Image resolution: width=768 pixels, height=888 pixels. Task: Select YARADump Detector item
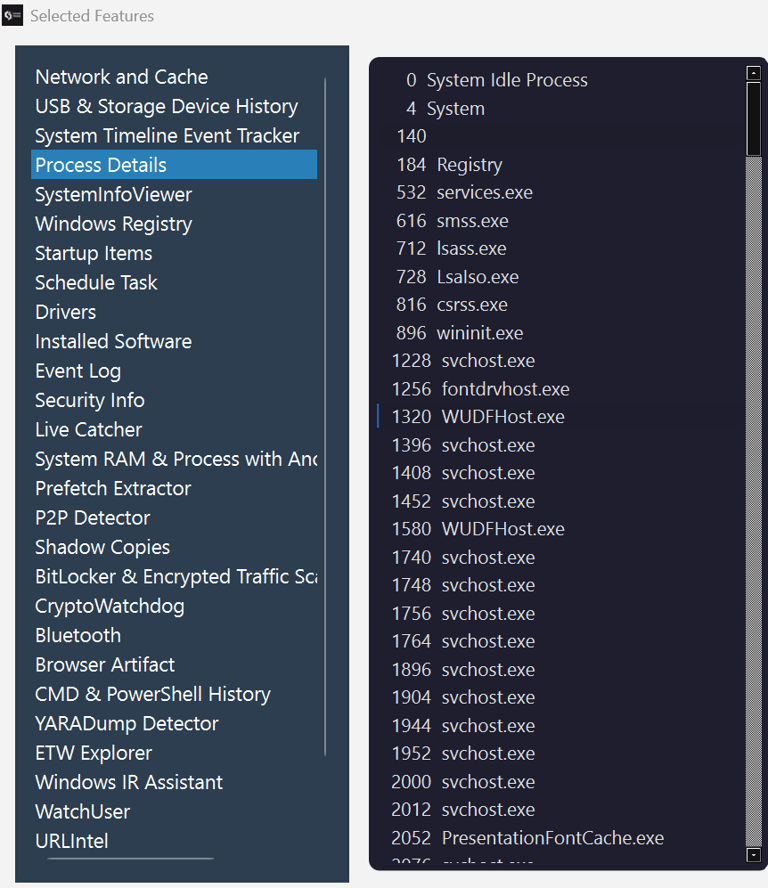(x=126, y=723)
